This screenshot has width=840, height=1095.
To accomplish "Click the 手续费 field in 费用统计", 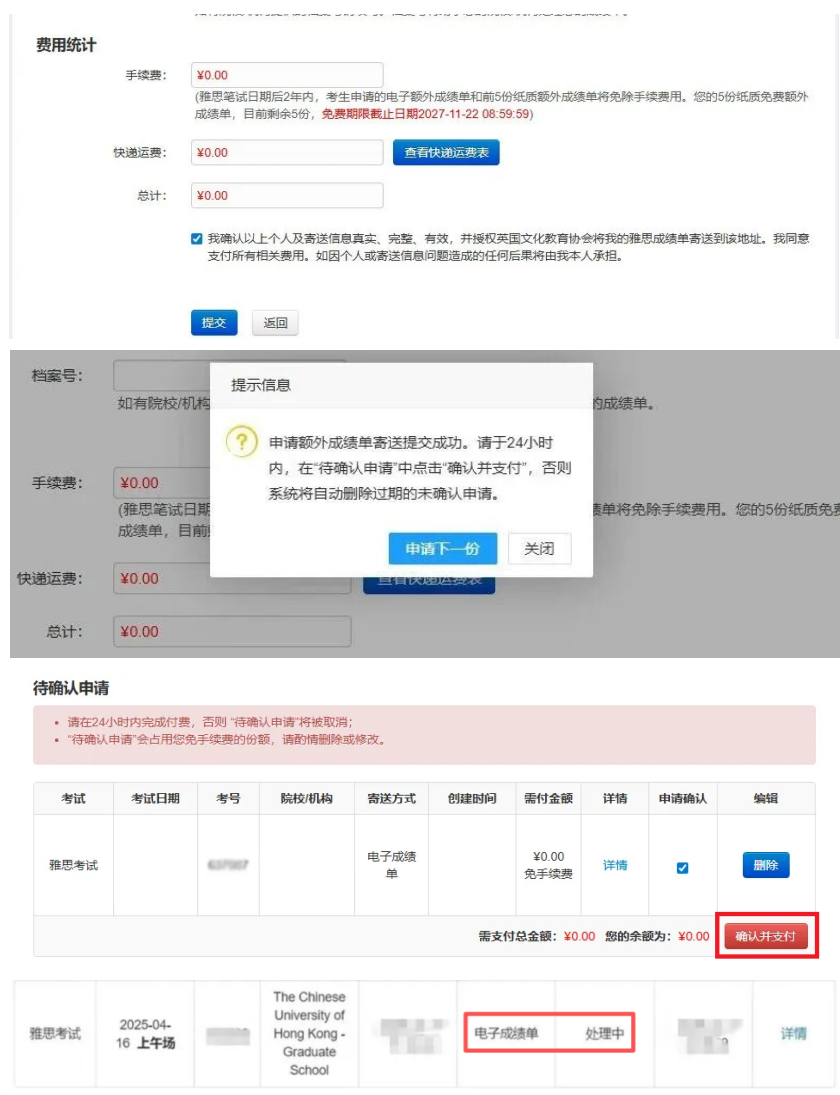I will tap(287, 75).
